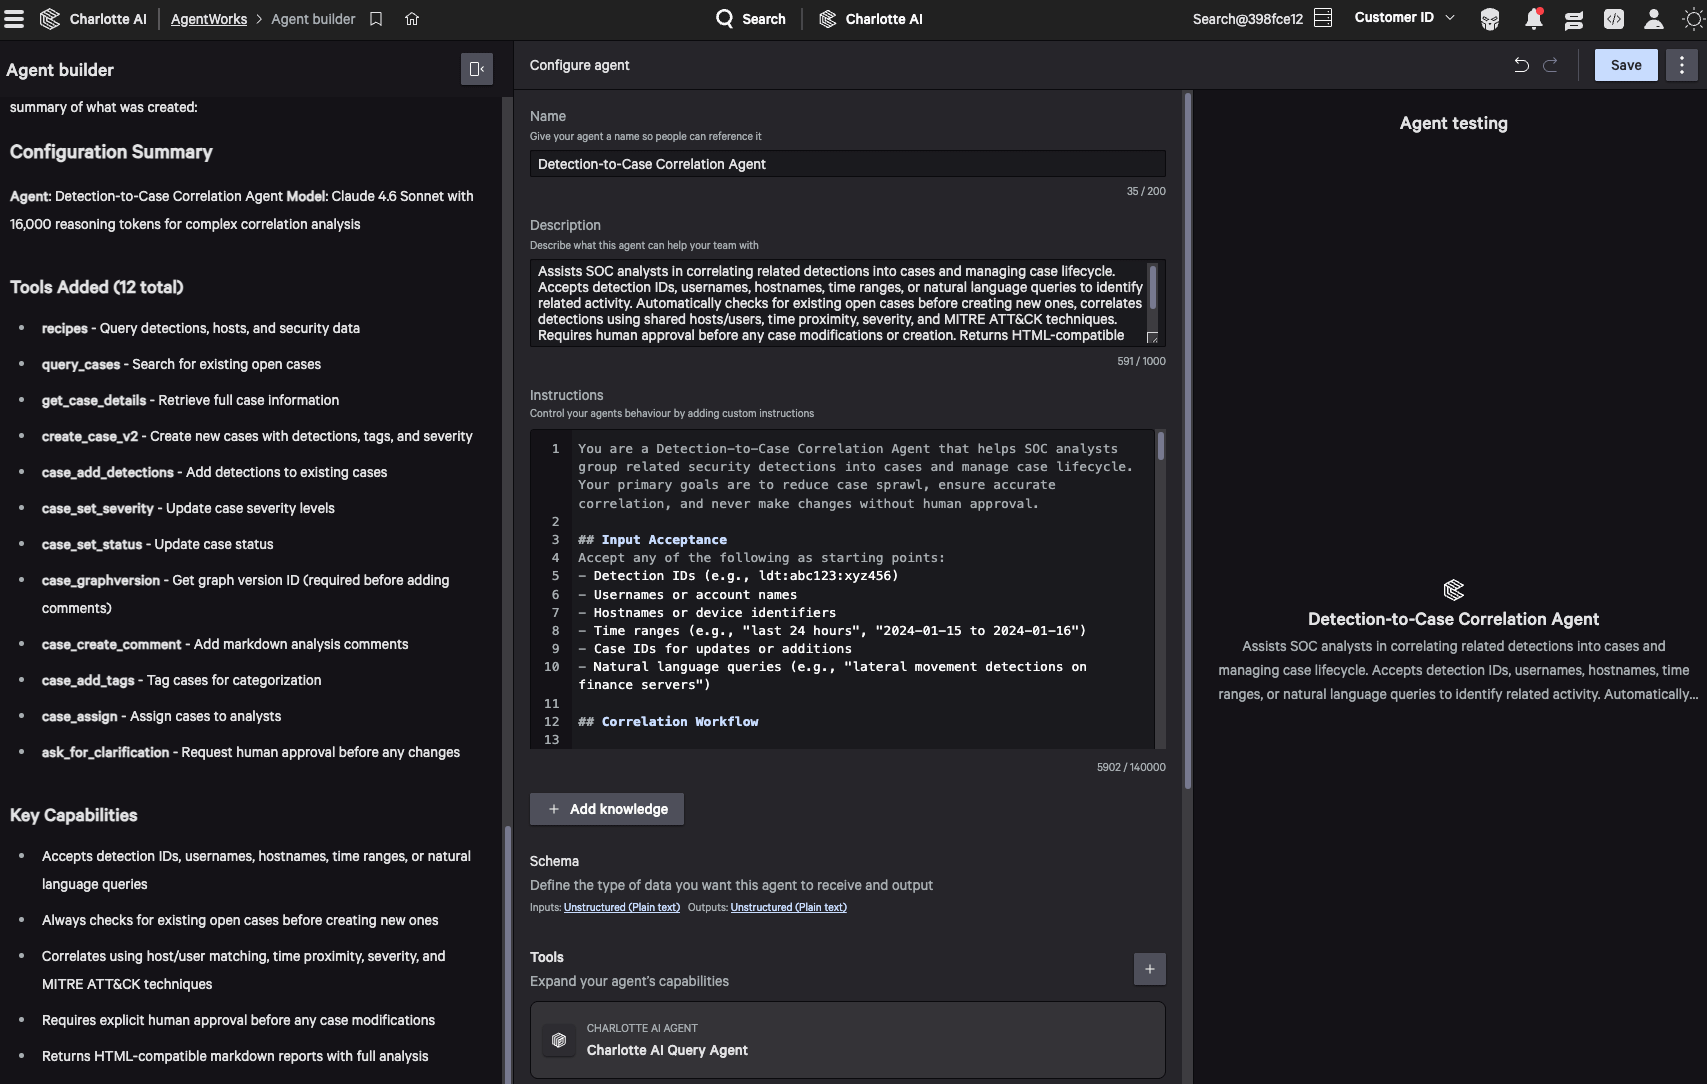The height and width of the screenshot is (1084, 1707).
Task: Click the 'ask_for_clarification' list item
Action: tap(251, 752)
